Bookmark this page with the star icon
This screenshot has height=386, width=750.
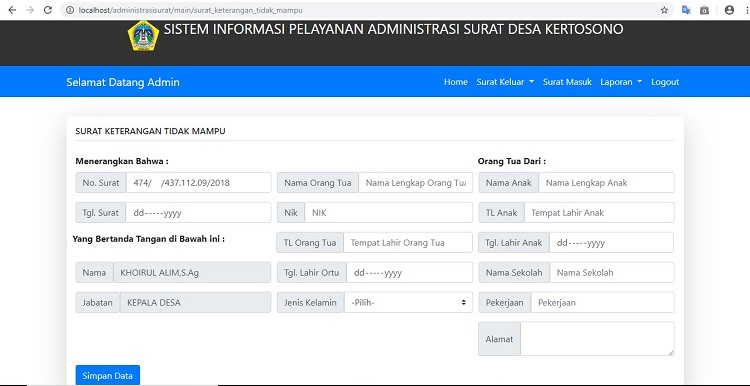click(x=664, y=10)
